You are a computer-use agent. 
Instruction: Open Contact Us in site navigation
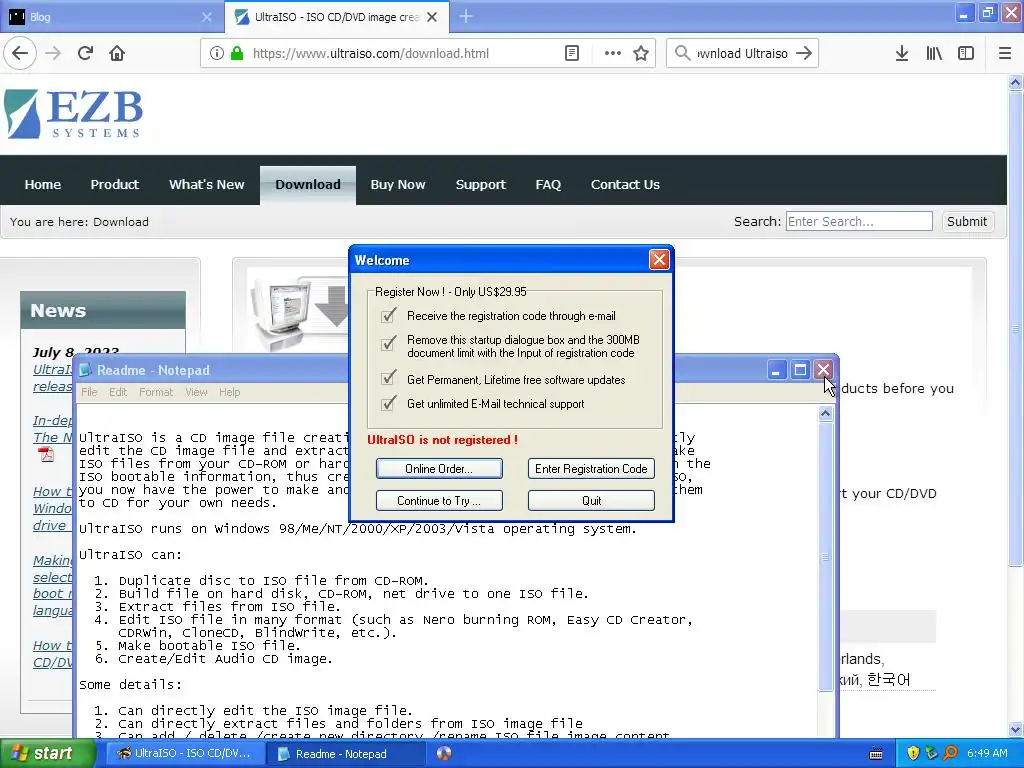point(625,185)
